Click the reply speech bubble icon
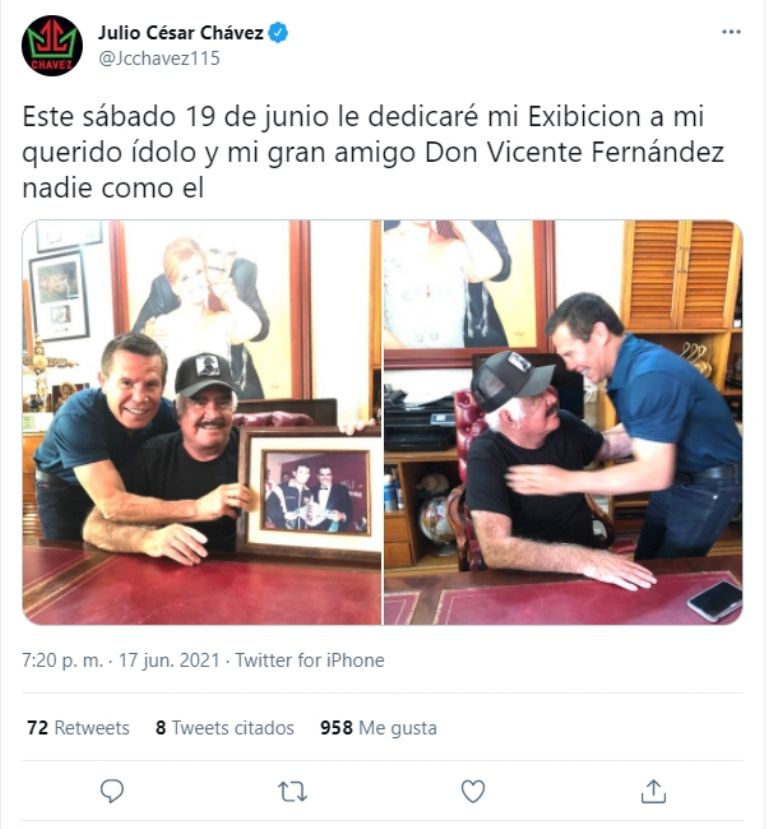 click(112, 791)
